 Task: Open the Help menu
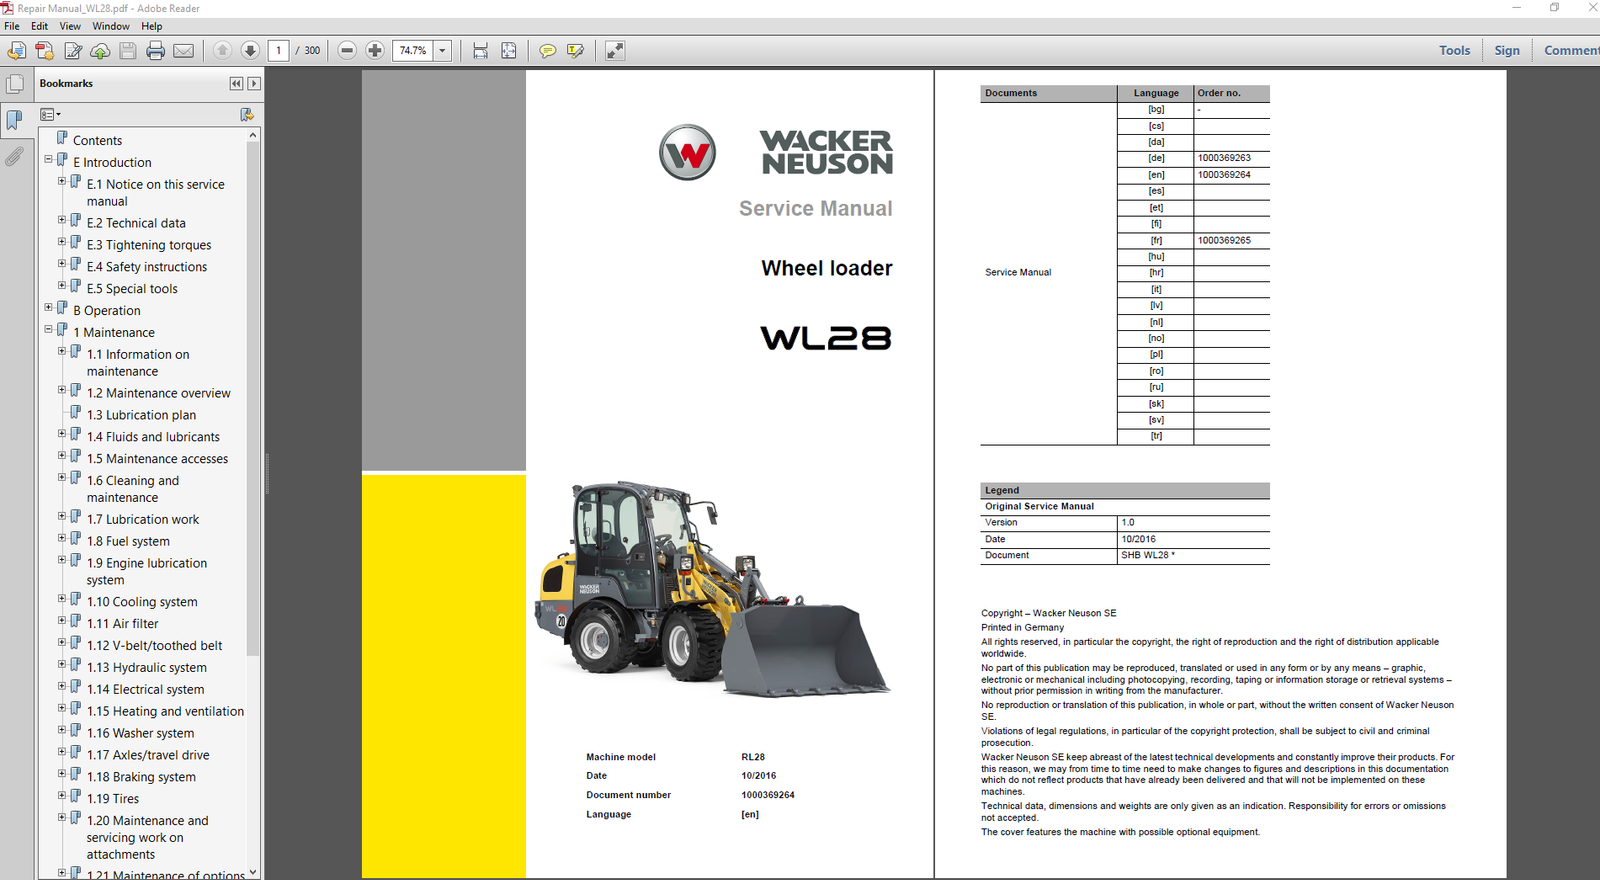[151, 26]
